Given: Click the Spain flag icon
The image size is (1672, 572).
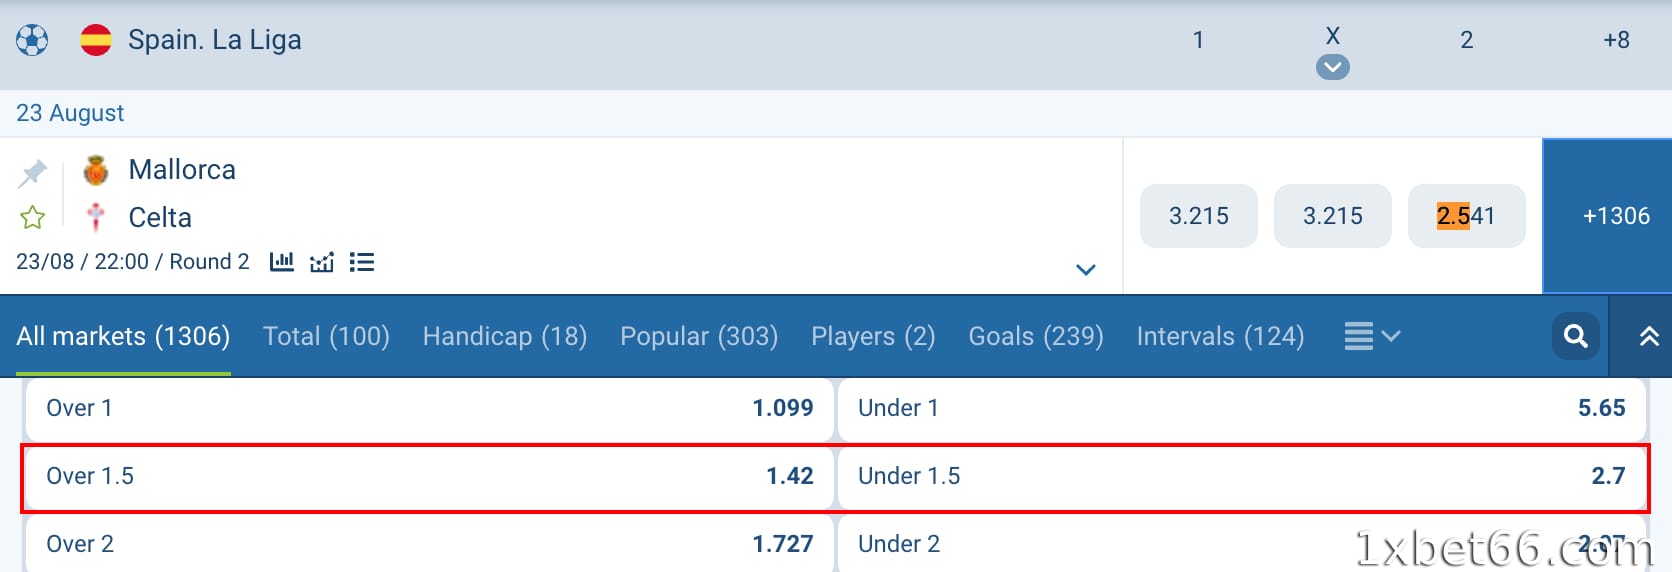Looking at the screenshot, I should click(96, 40).
